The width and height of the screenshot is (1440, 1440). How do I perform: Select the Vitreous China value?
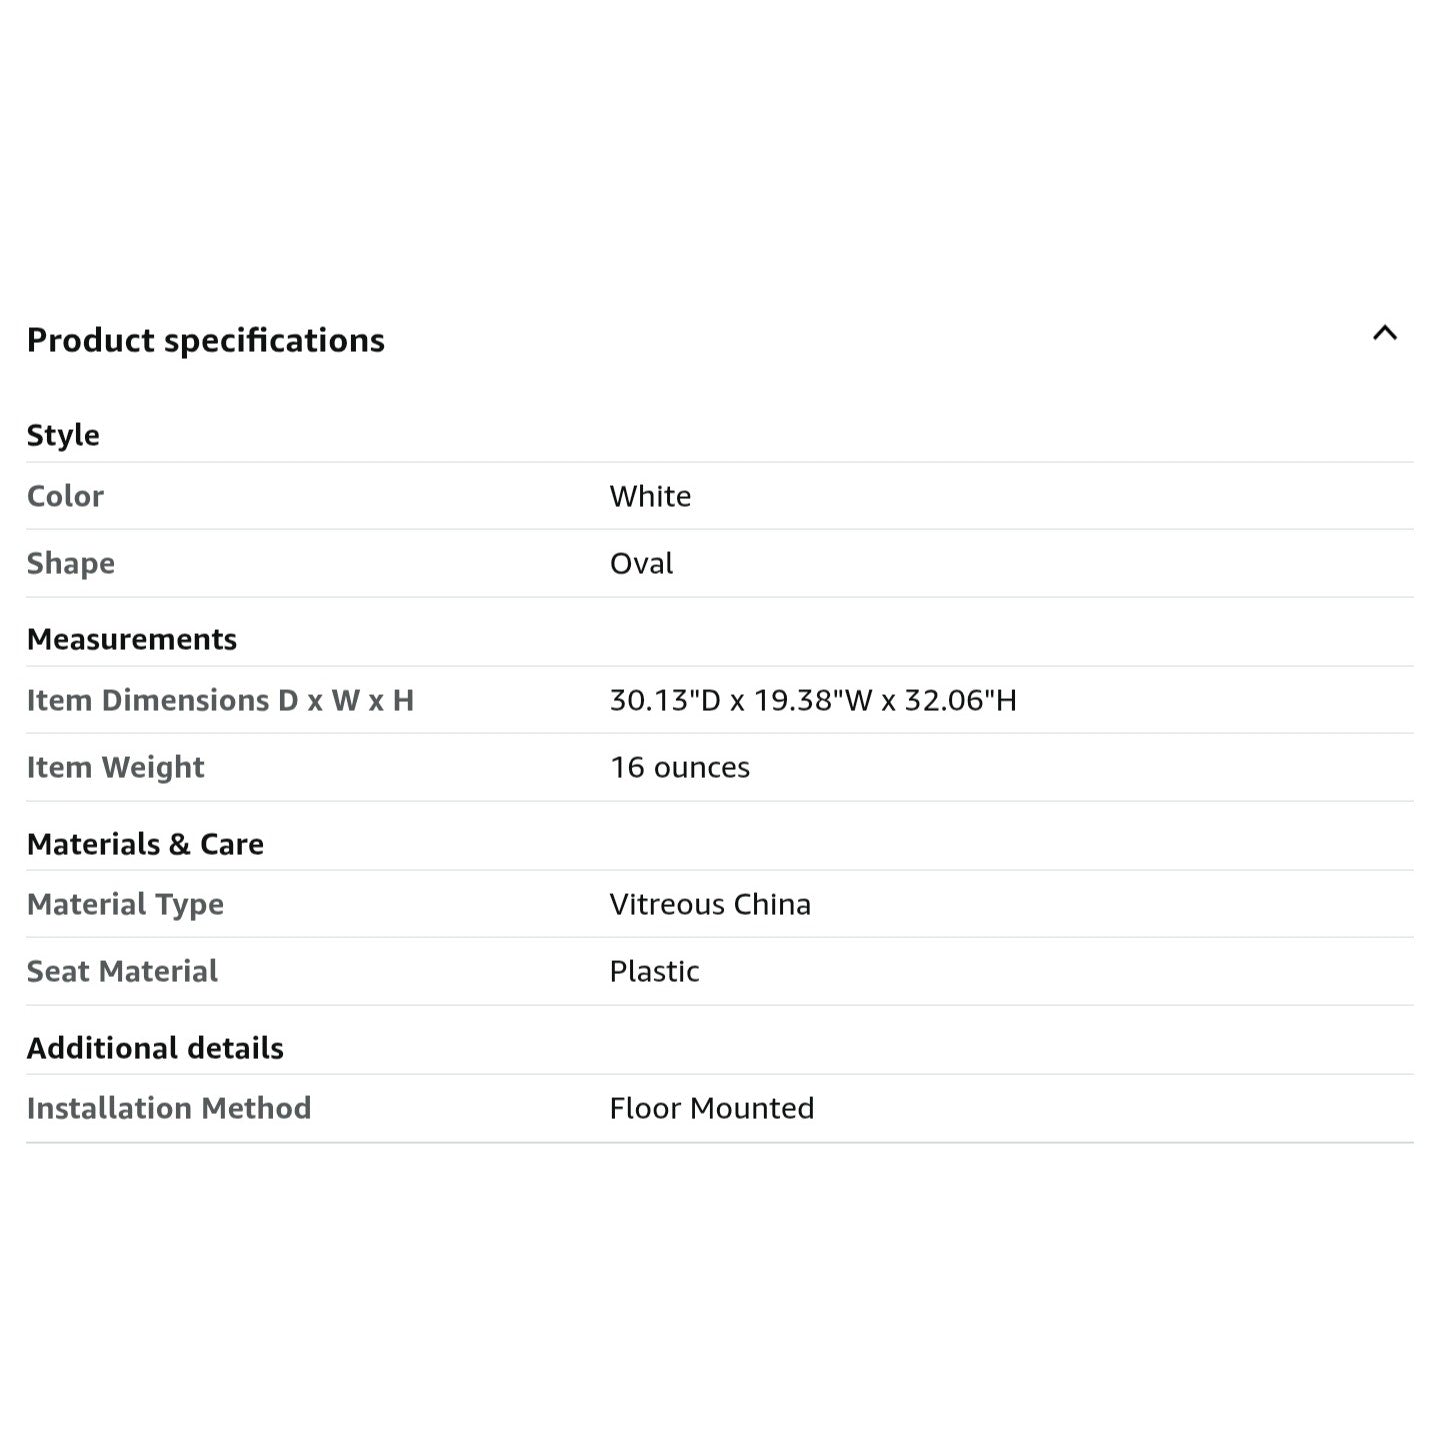(710, 904)
